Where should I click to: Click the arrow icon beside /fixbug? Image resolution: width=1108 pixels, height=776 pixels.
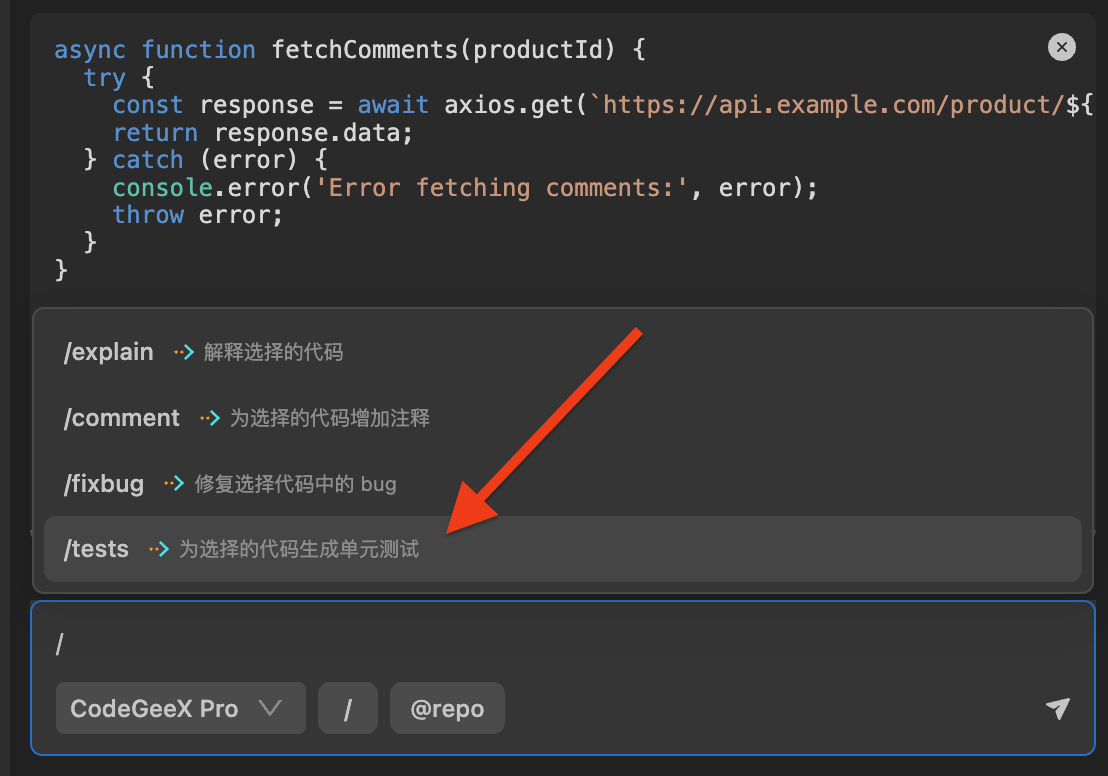click(x=174, y=484)
